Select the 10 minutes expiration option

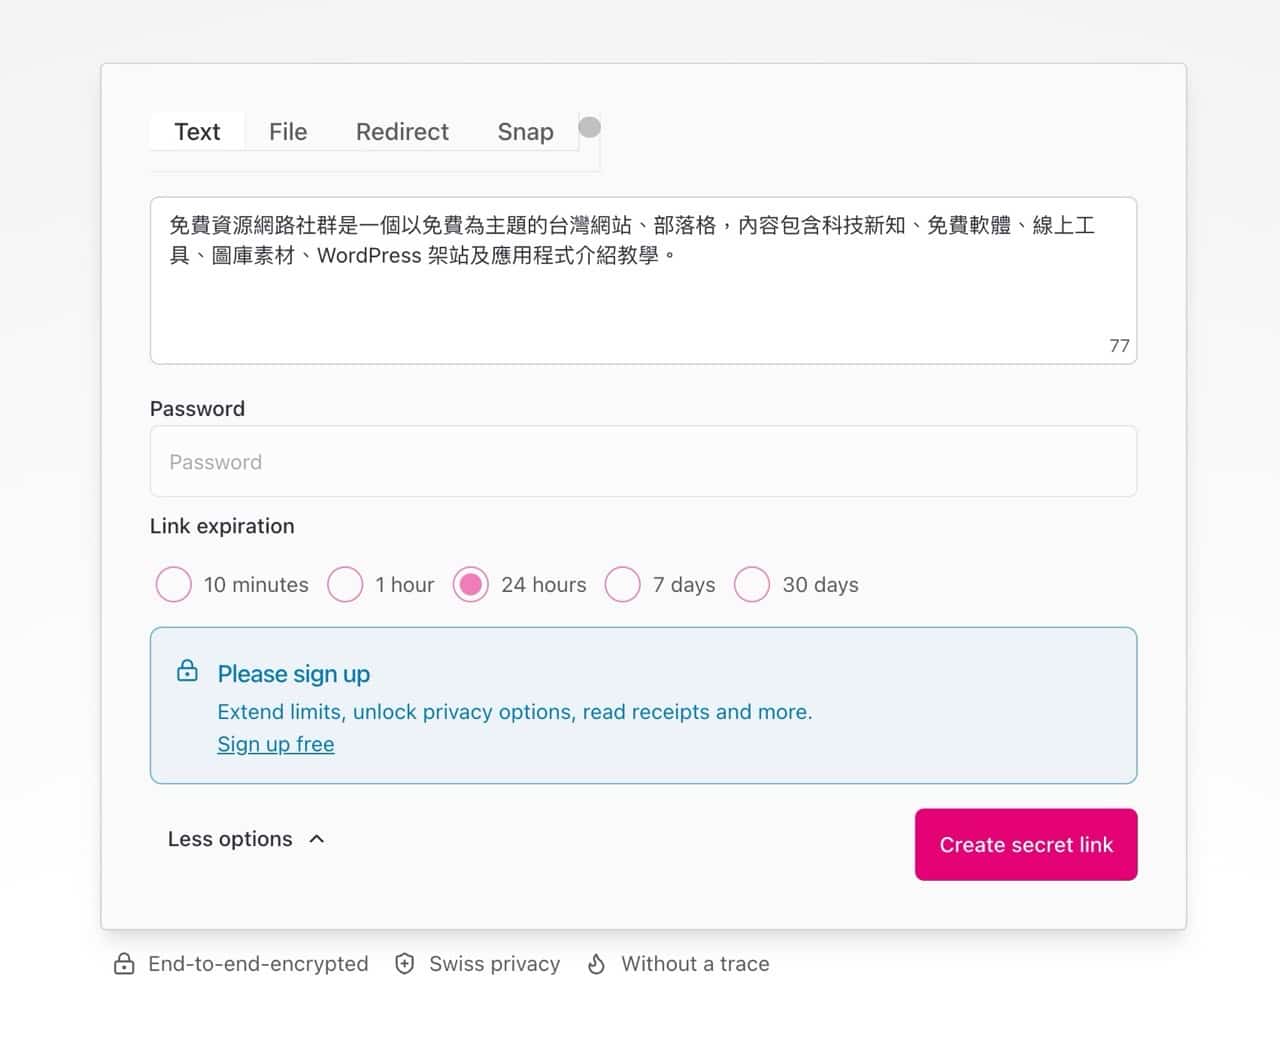click(173, 585)
